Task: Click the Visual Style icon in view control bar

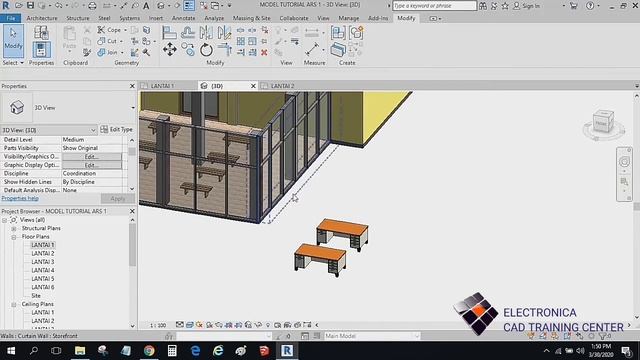Action: coord(190,325)
